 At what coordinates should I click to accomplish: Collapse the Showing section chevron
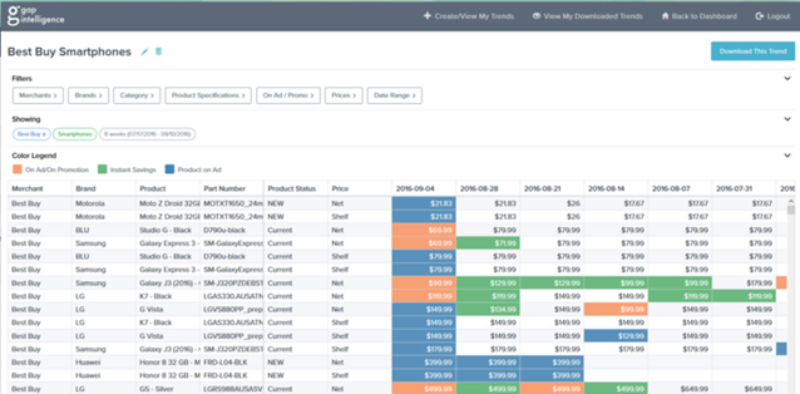tap(787, 119)
